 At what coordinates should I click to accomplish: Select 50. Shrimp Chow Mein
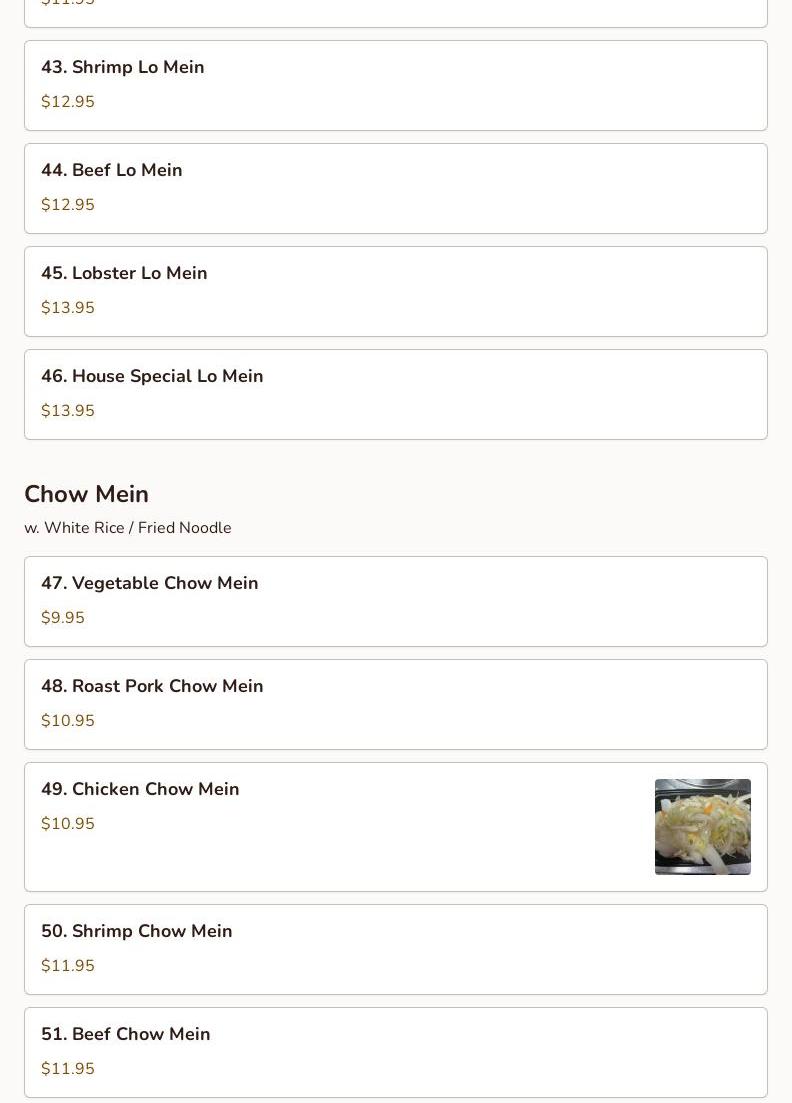tap(395, 950)
